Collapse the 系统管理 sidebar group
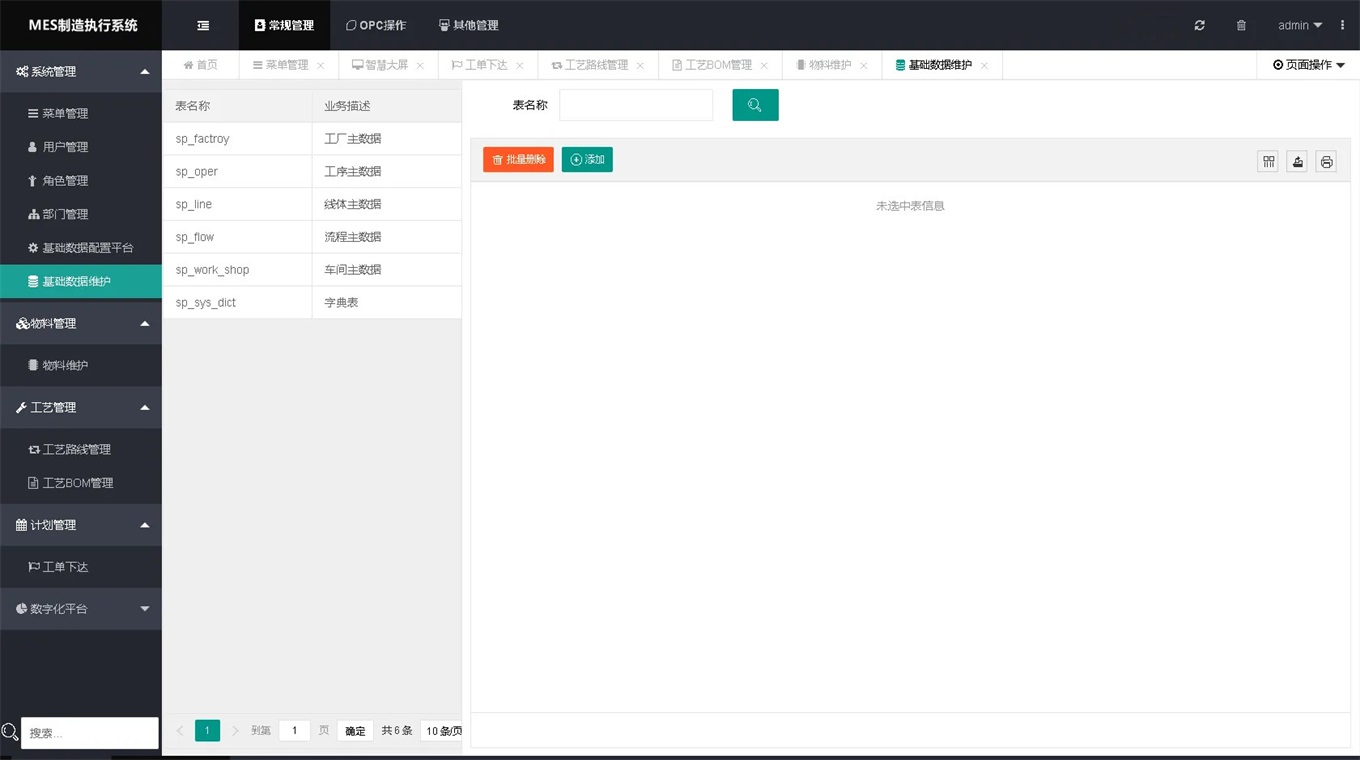Image resolution: width=1360 pixels, height=760 pixels. pos(81,71)
